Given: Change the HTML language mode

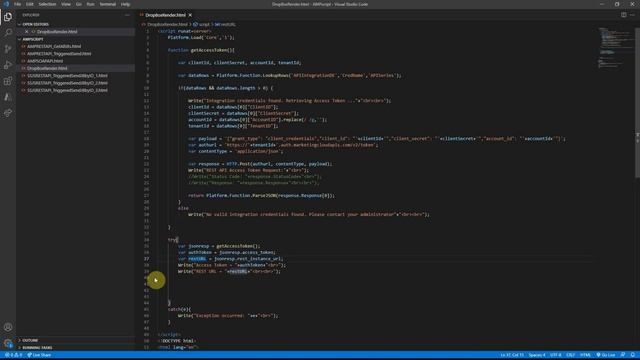Looking at the screenshot, I should click(585, 355).
